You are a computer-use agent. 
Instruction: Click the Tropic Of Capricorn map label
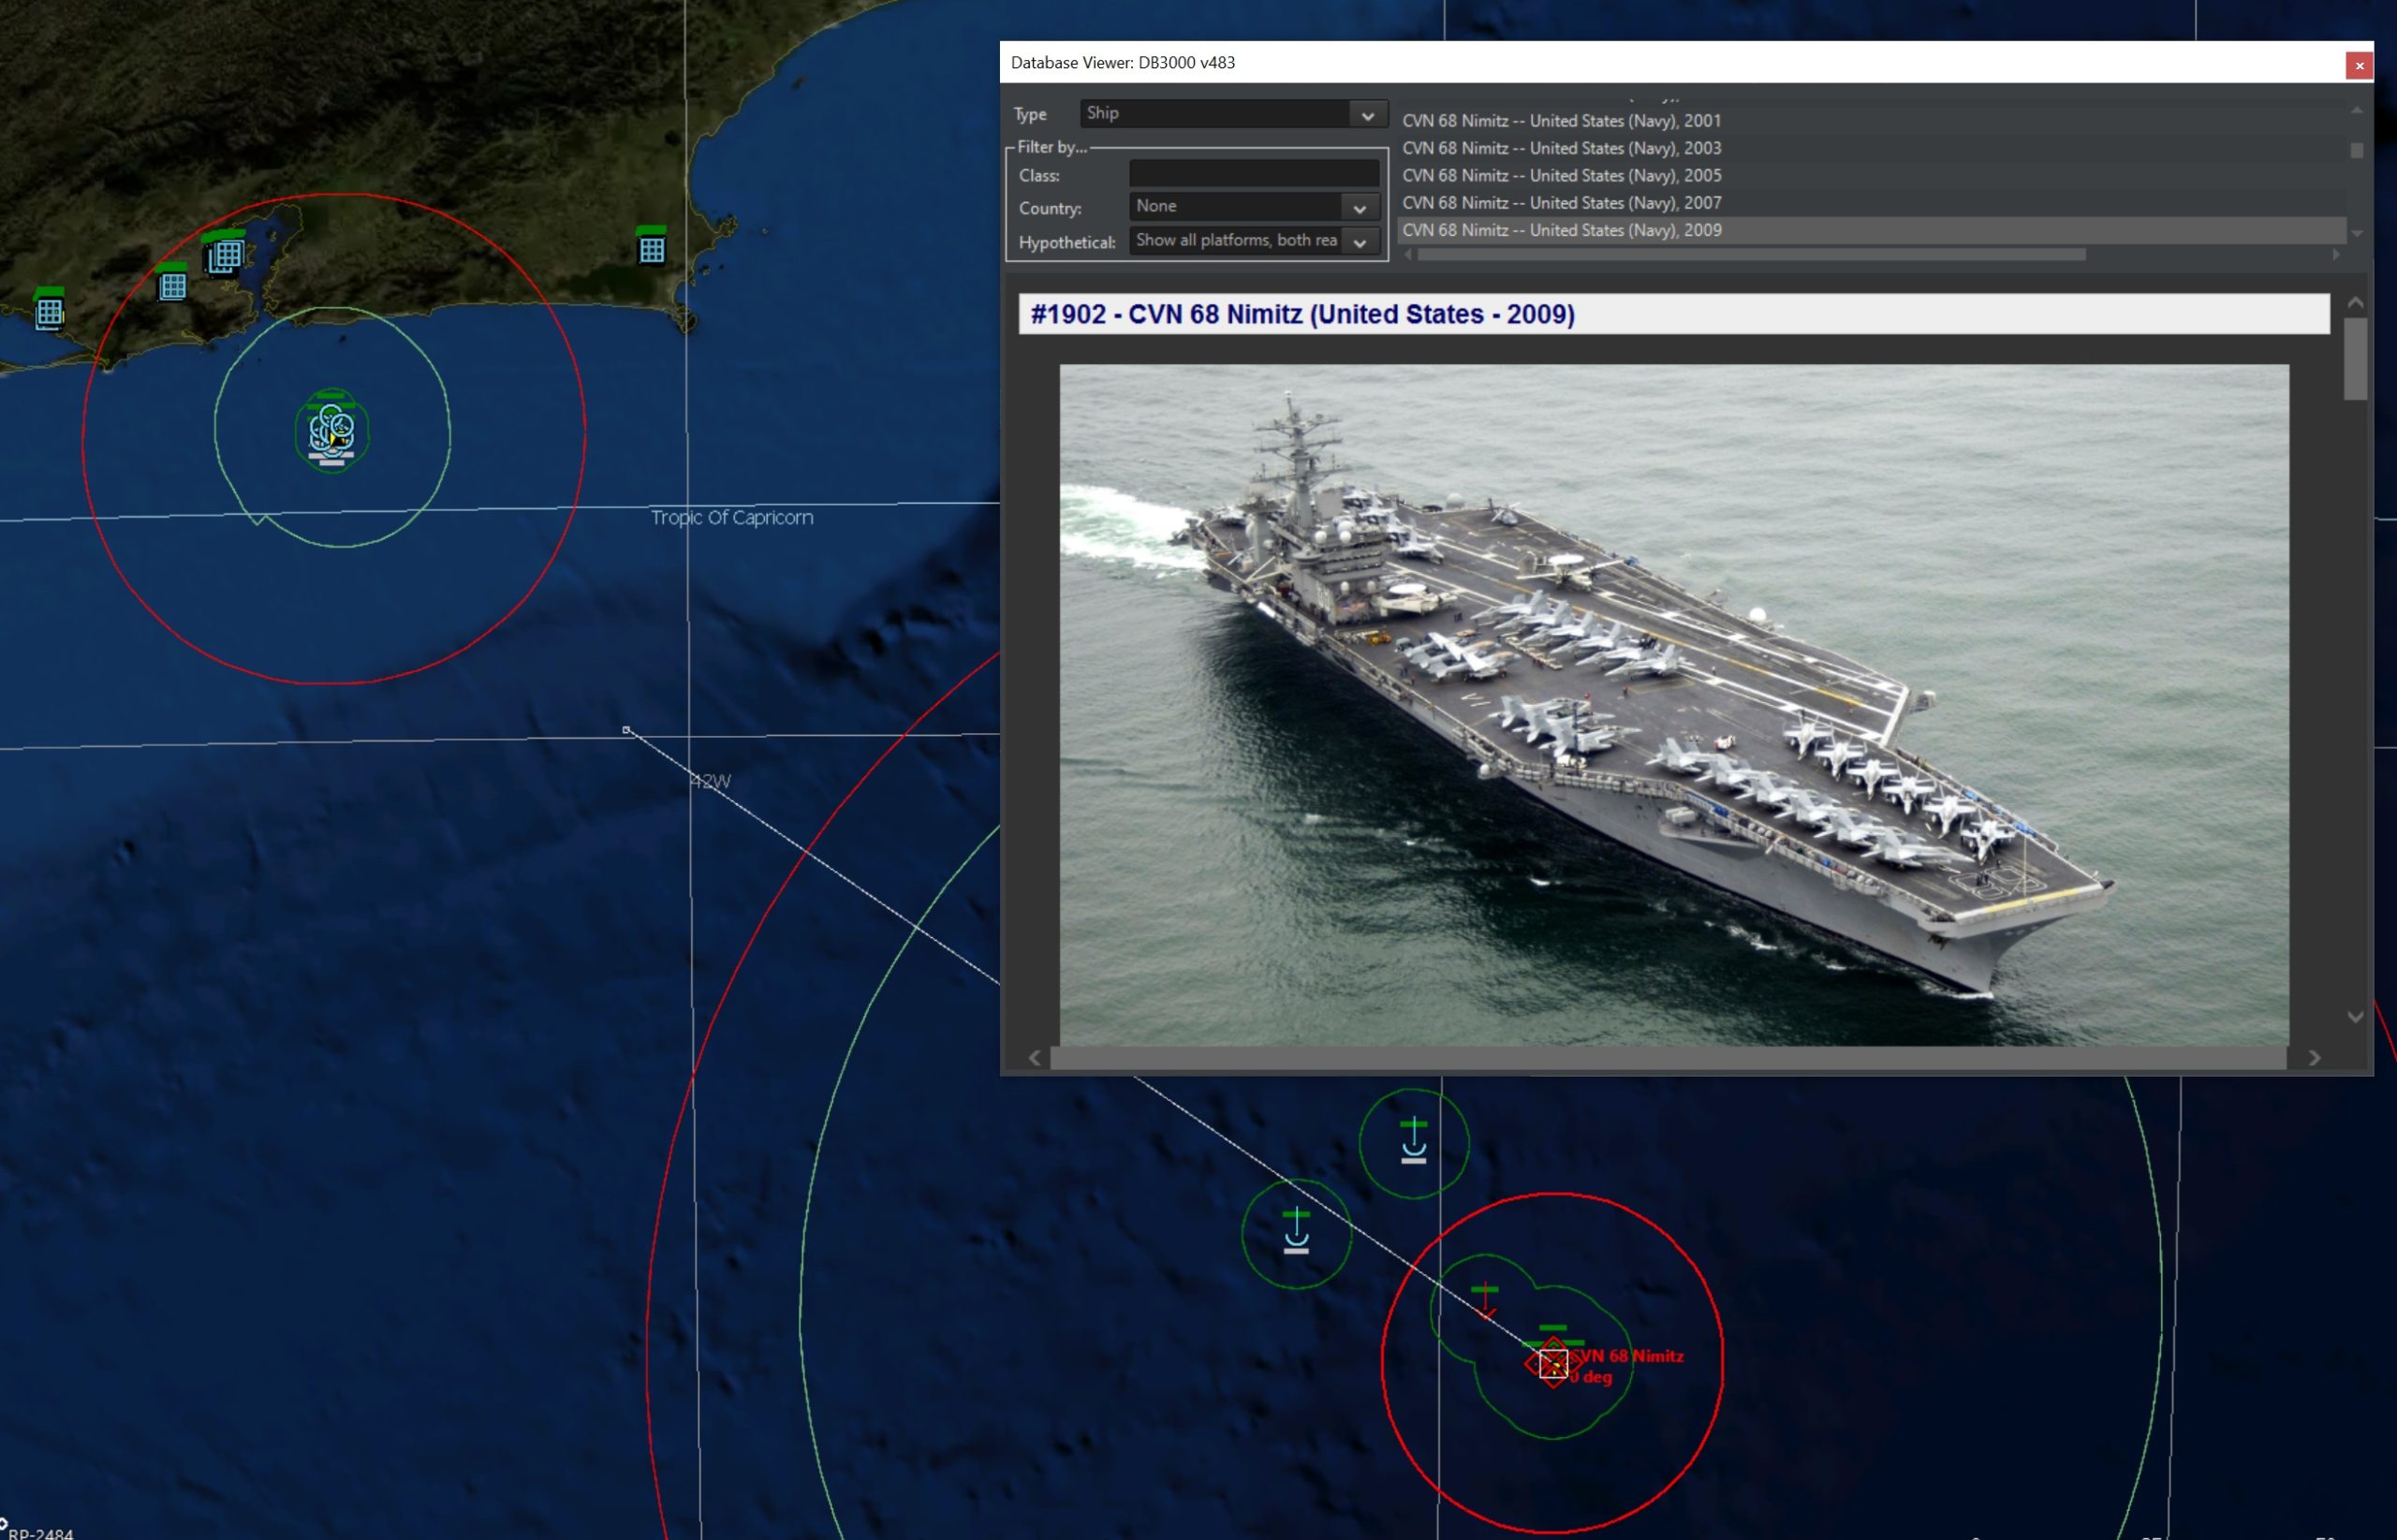coord(732,518)
